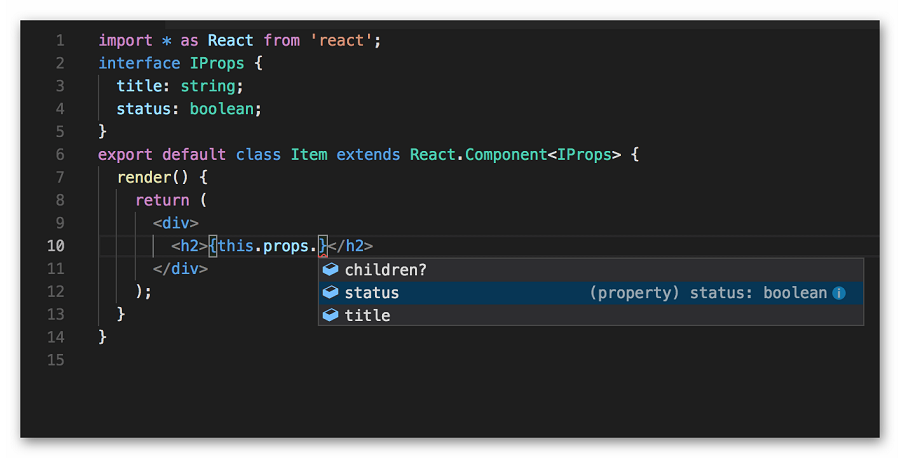900x458 pixels.
Task: Click the info icon beside status: boolean
Action: (x=839, y=293)
